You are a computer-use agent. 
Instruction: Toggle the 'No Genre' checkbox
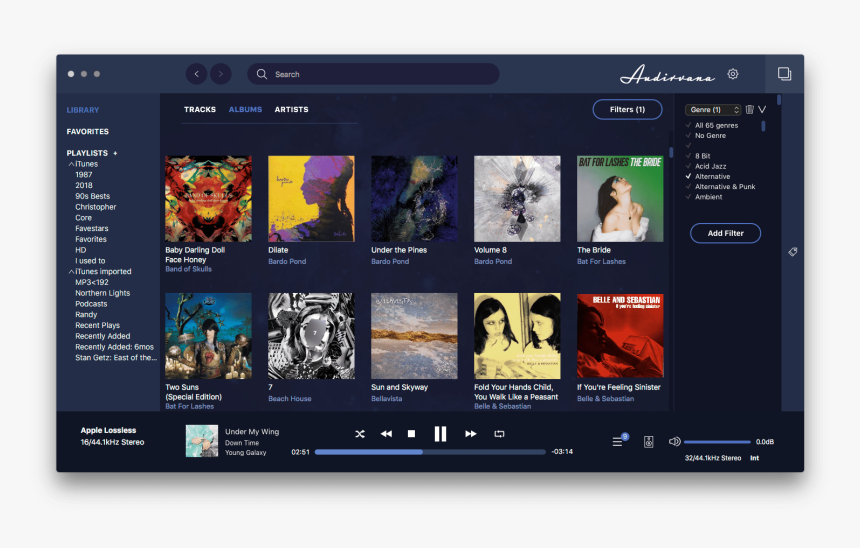(x=688, y=135)
